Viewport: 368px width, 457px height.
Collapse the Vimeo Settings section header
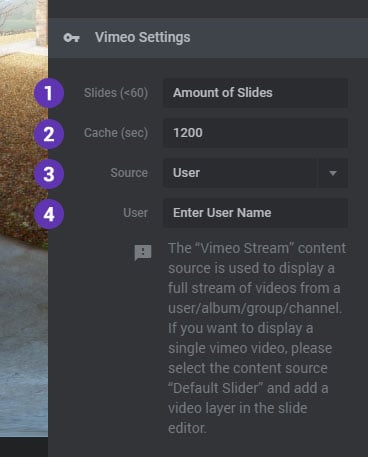[x=208, y=38]
